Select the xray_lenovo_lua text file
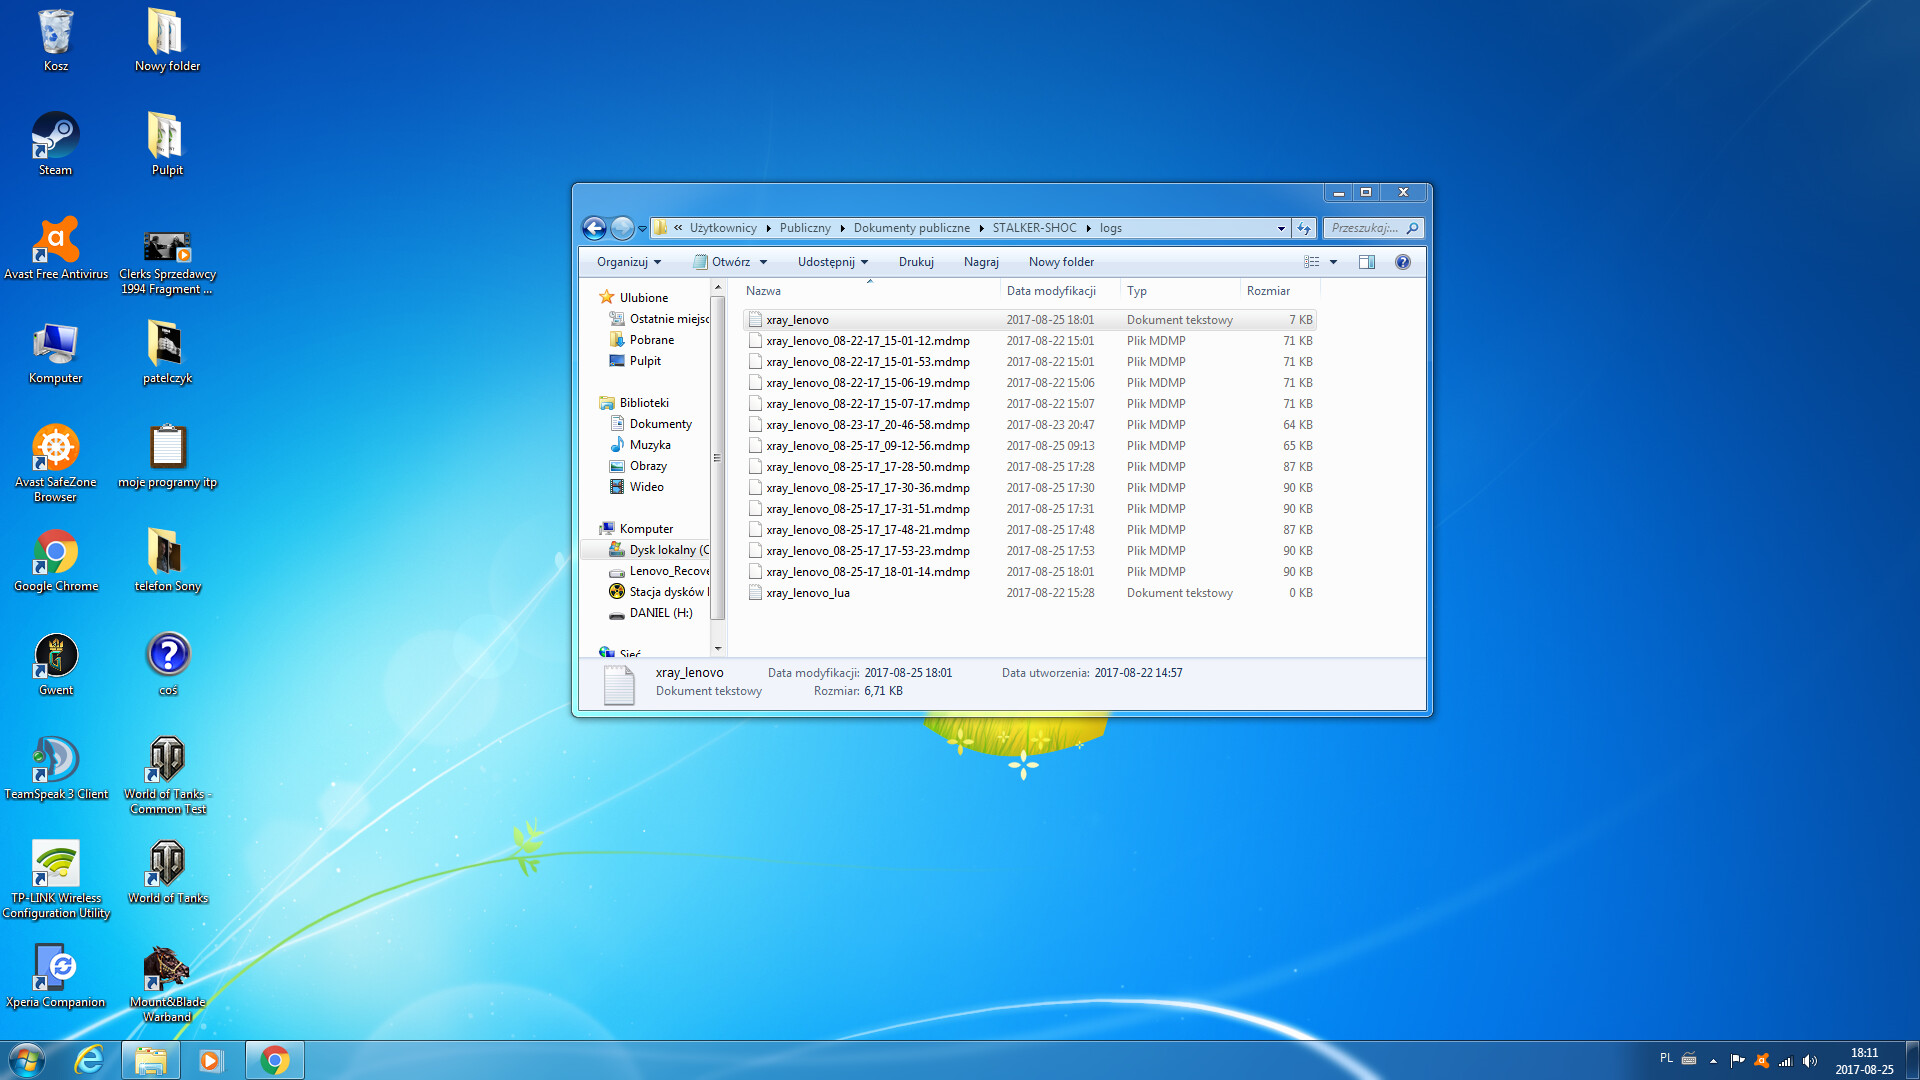Image resolution: width=1920 pixels, height=1080 pixels. pos(807,593)
